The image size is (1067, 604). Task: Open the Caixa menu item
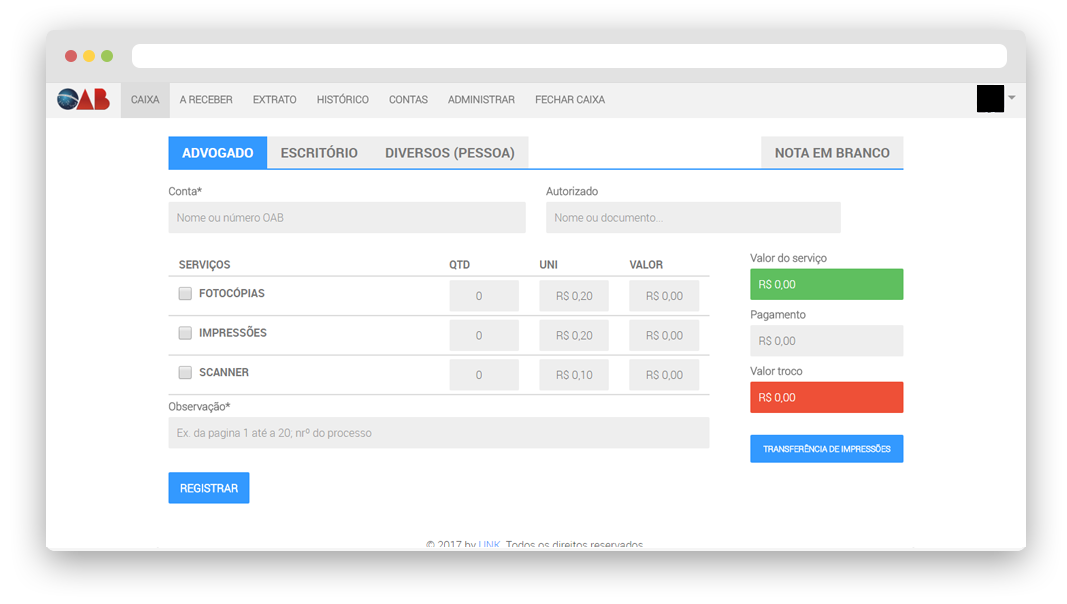[x=145, y=100]
